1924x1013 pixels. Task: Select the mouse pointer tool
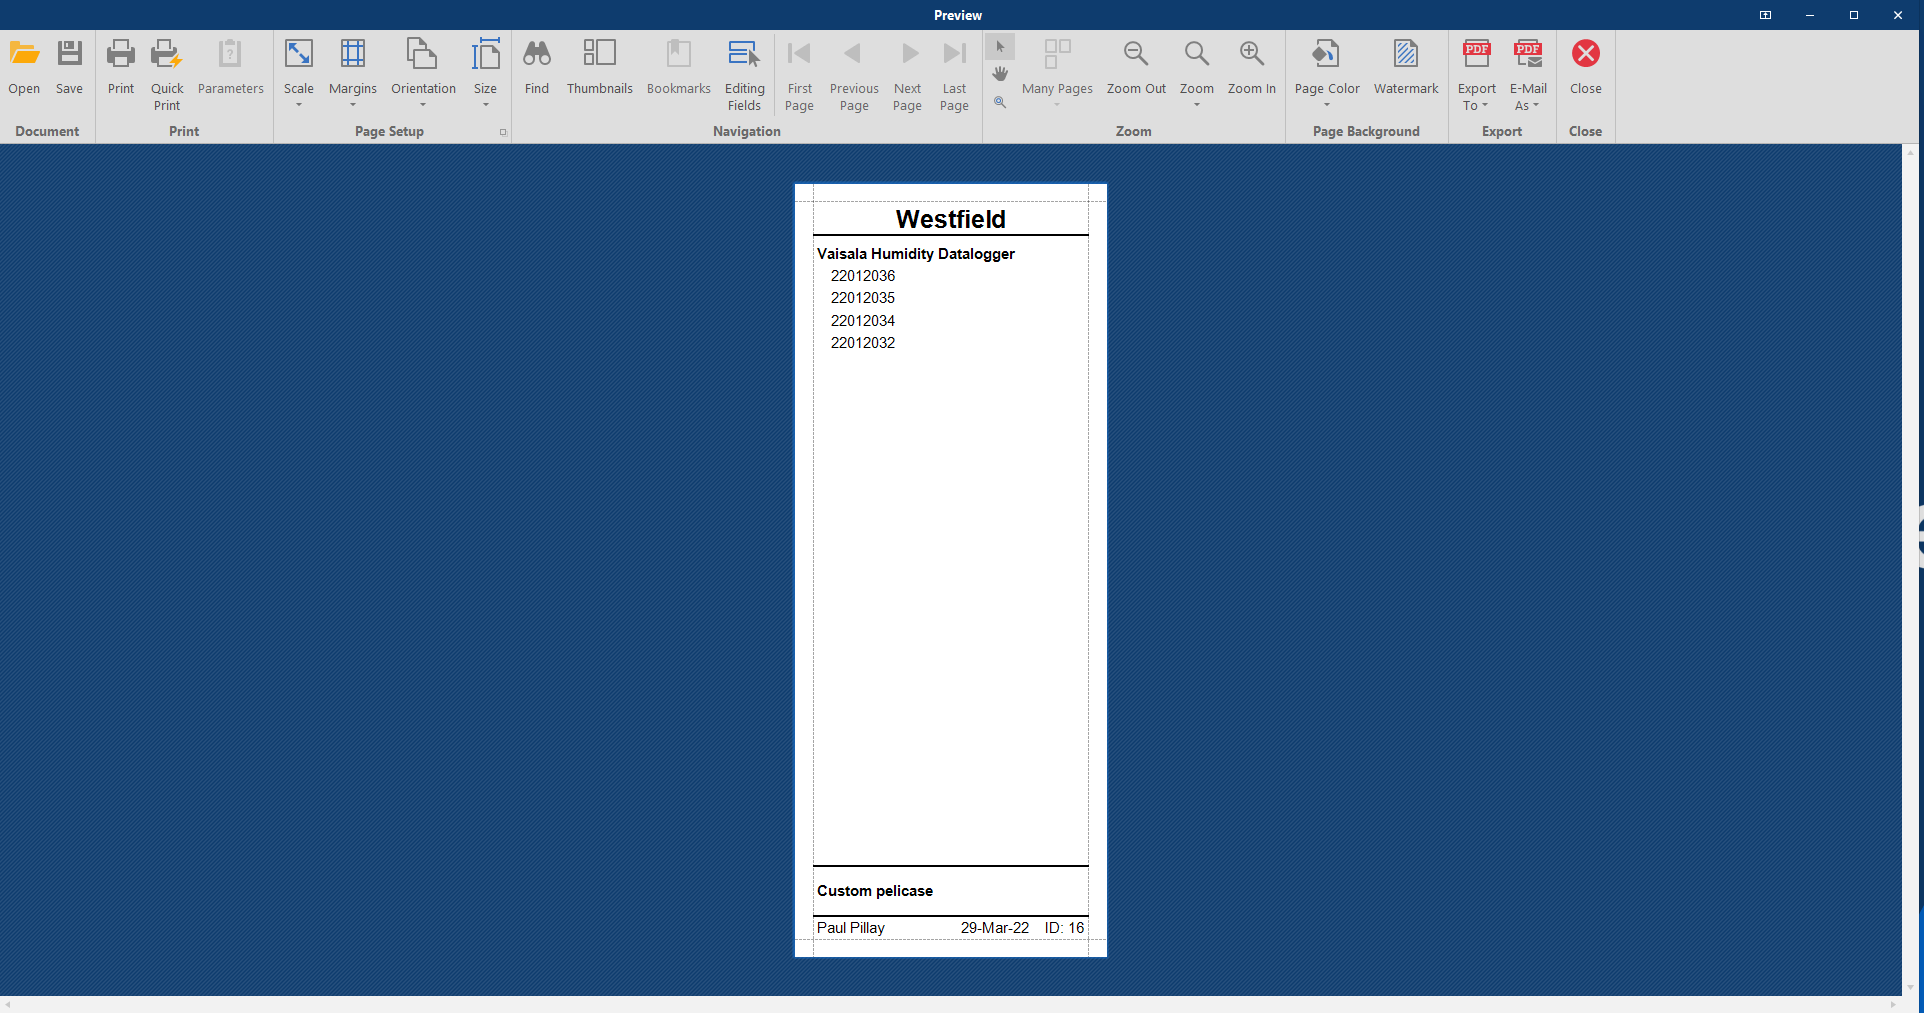(1000, 47)
